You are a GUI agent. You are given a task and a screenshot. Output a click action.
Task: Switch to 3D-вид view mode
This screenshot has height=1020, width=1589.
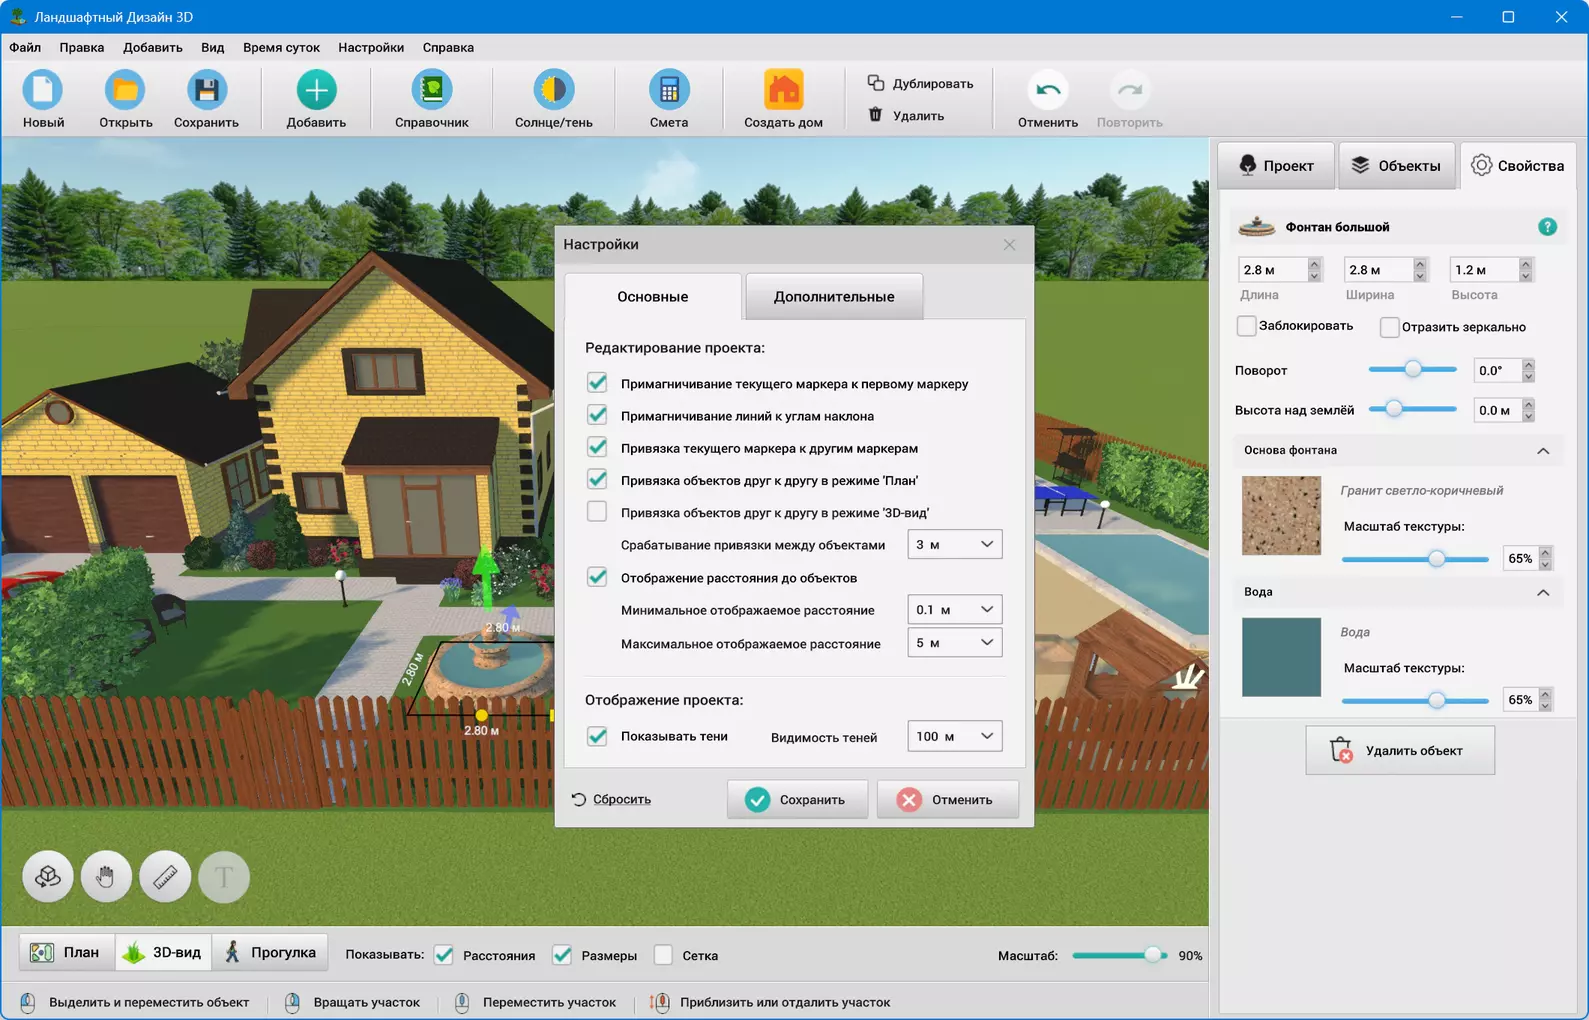pos(165,952)
